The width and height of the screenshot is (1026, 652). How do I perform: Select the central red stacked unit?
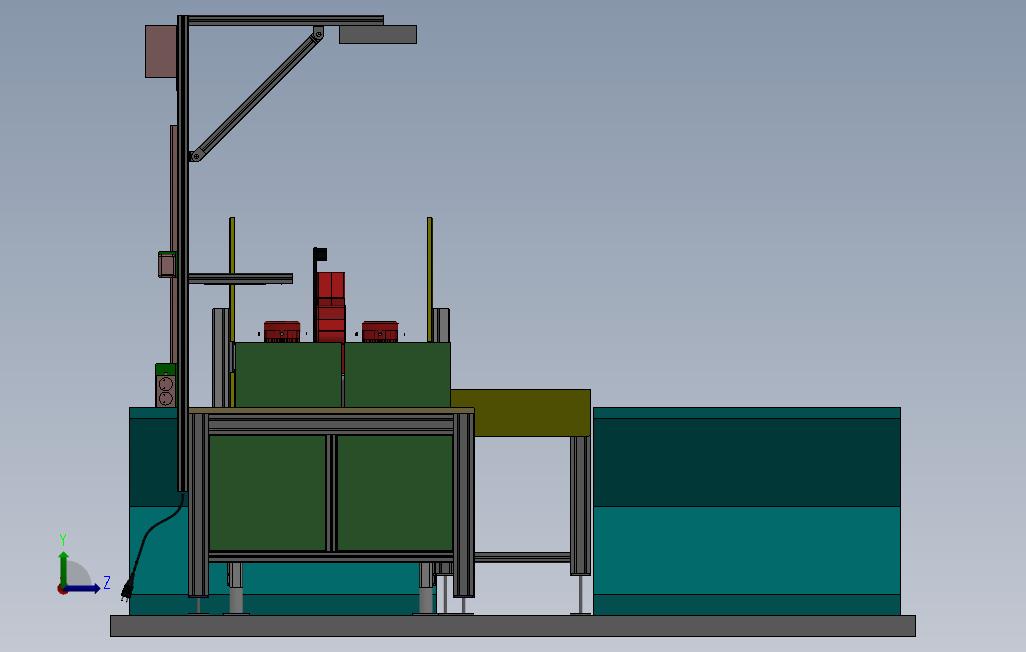tap(330, 308)
